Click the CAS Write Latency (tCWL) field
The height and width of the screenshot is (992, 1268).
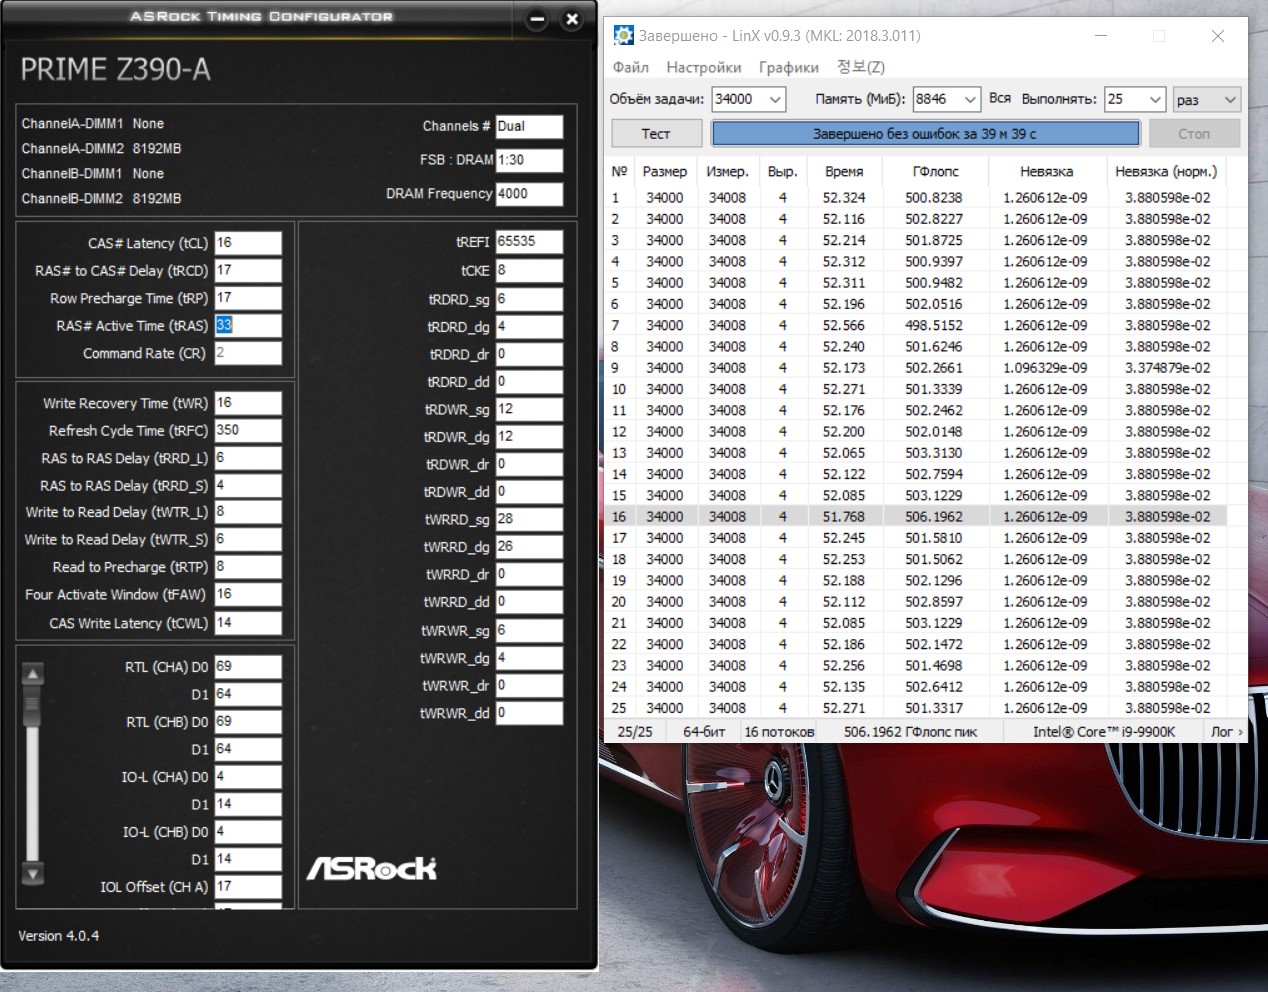[x=248, y=623]
